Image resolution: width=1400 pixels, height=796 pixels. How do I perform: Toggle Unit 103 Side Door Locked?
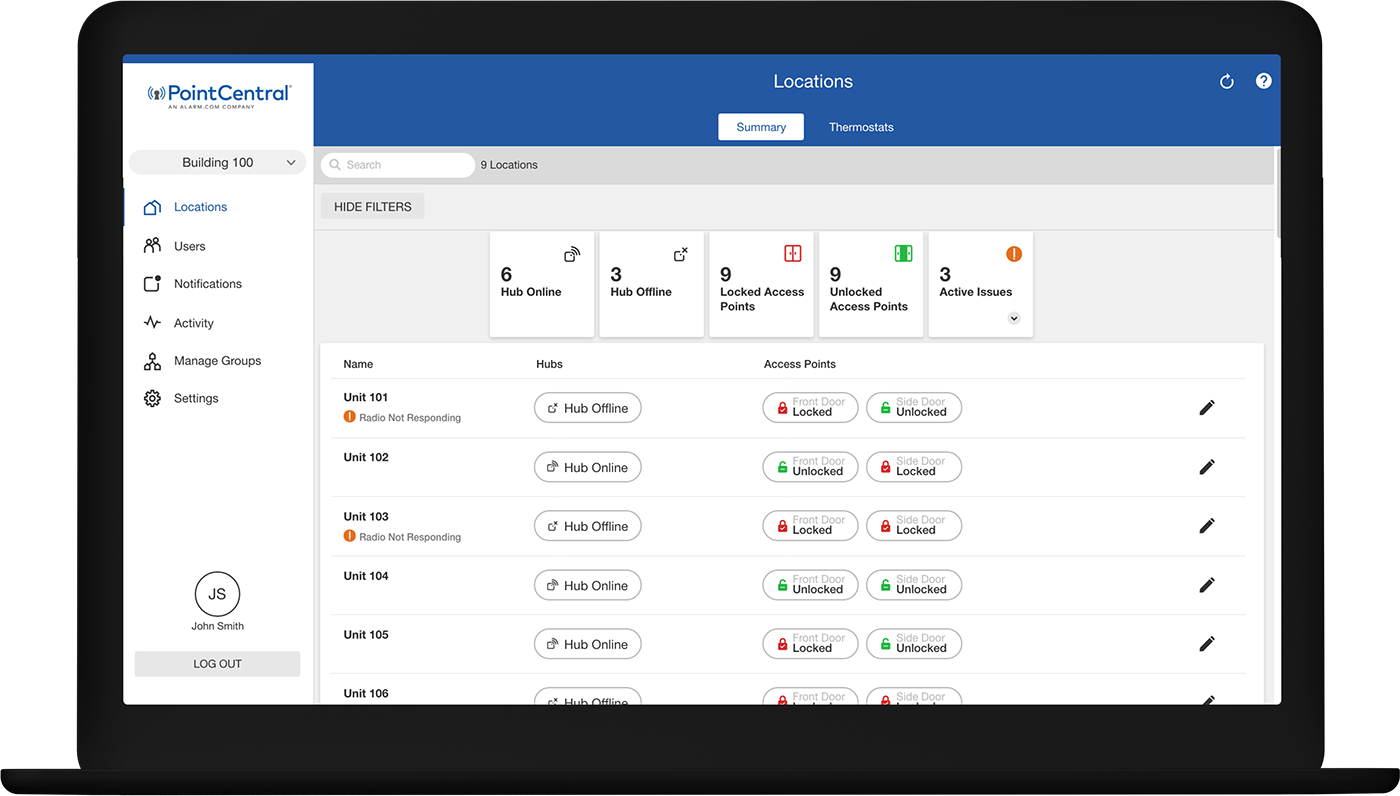[x=914, y=526]
